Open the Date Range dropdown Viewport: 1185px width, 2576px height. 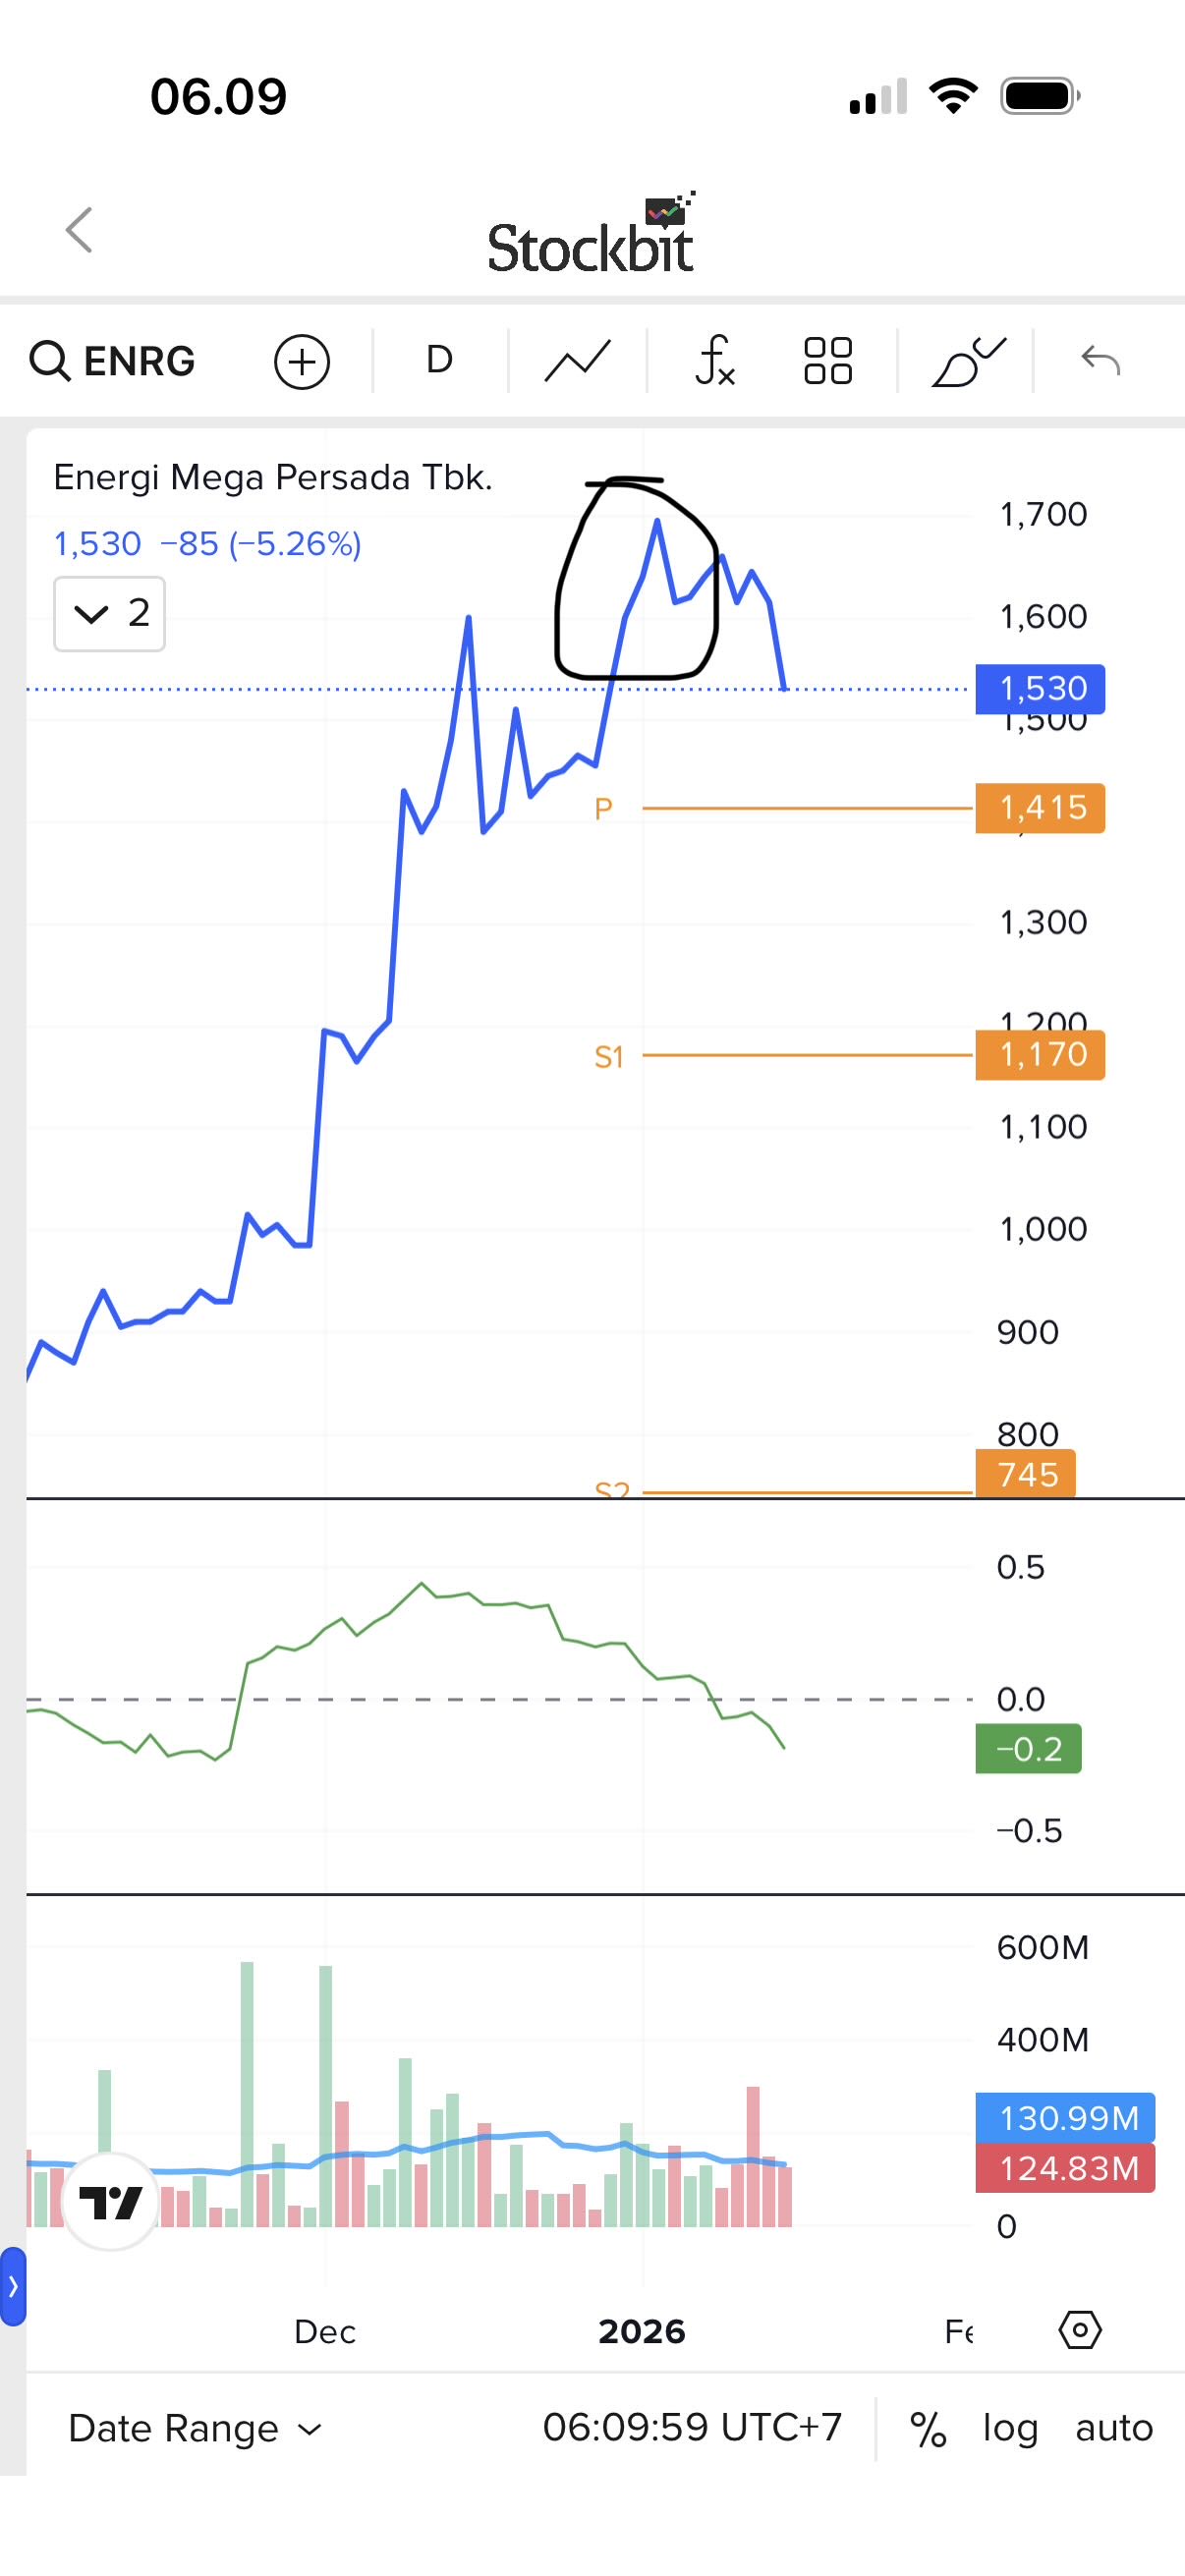click(195, 2429)
